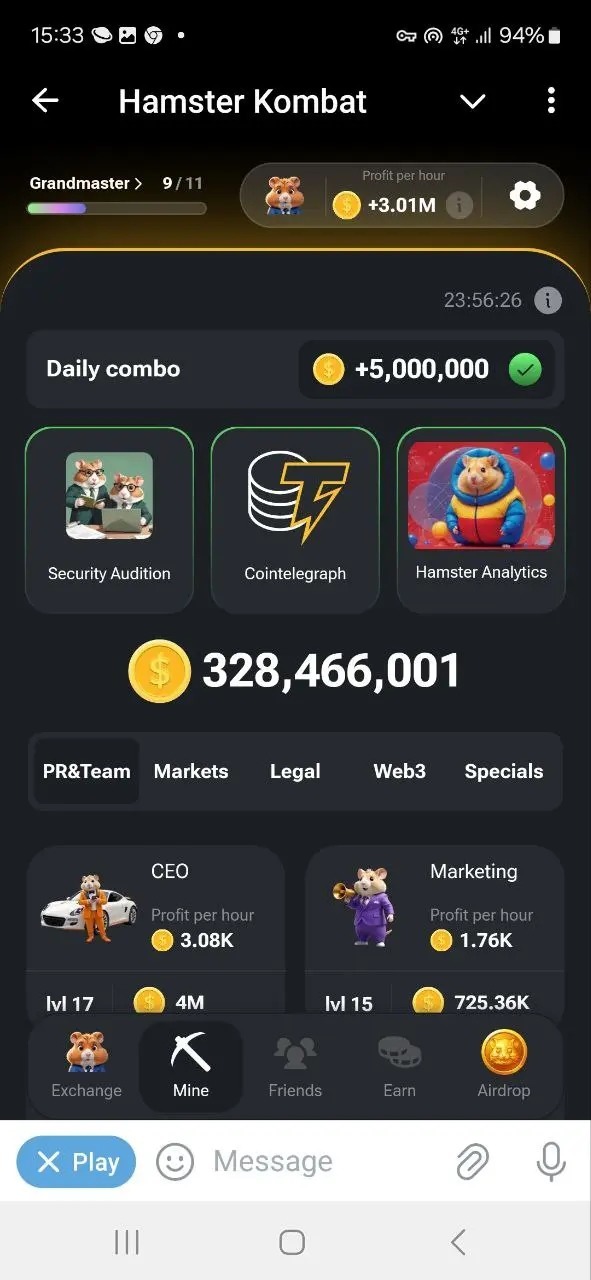Open the settings gear icon
Screen dimensions: 591x1280
524,196
